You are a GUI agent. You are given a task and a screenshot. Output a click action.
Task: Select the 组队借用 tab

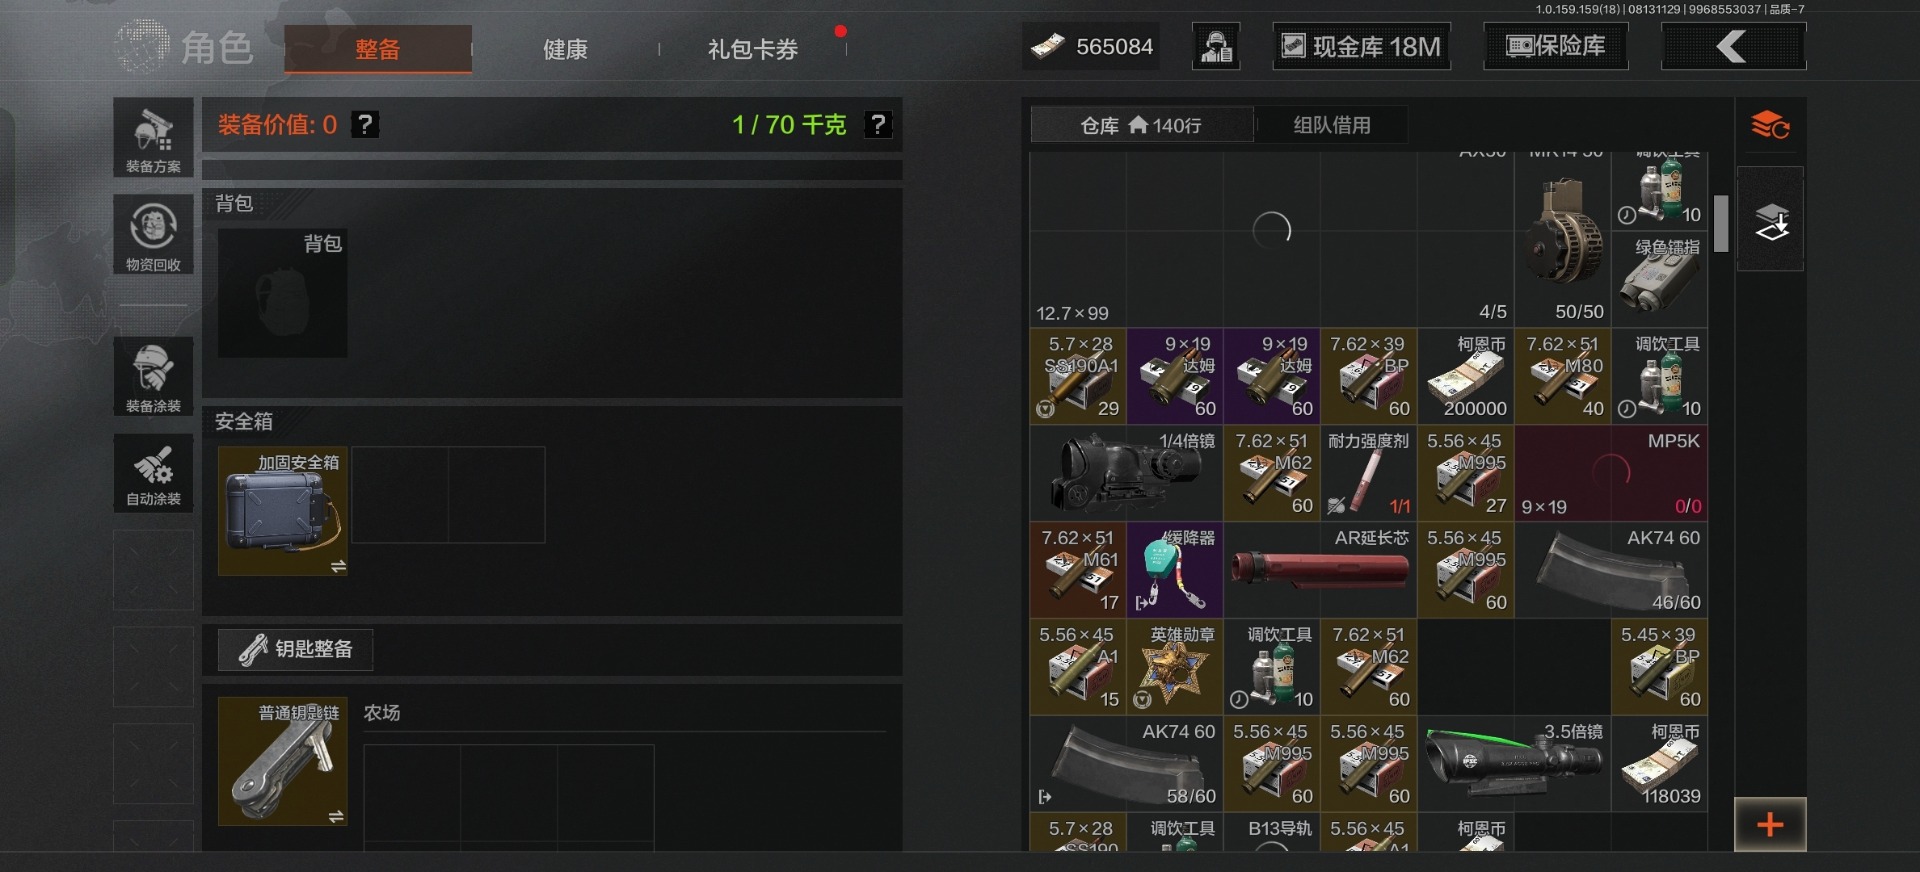pyautogui.click(x=1332, y=125)
